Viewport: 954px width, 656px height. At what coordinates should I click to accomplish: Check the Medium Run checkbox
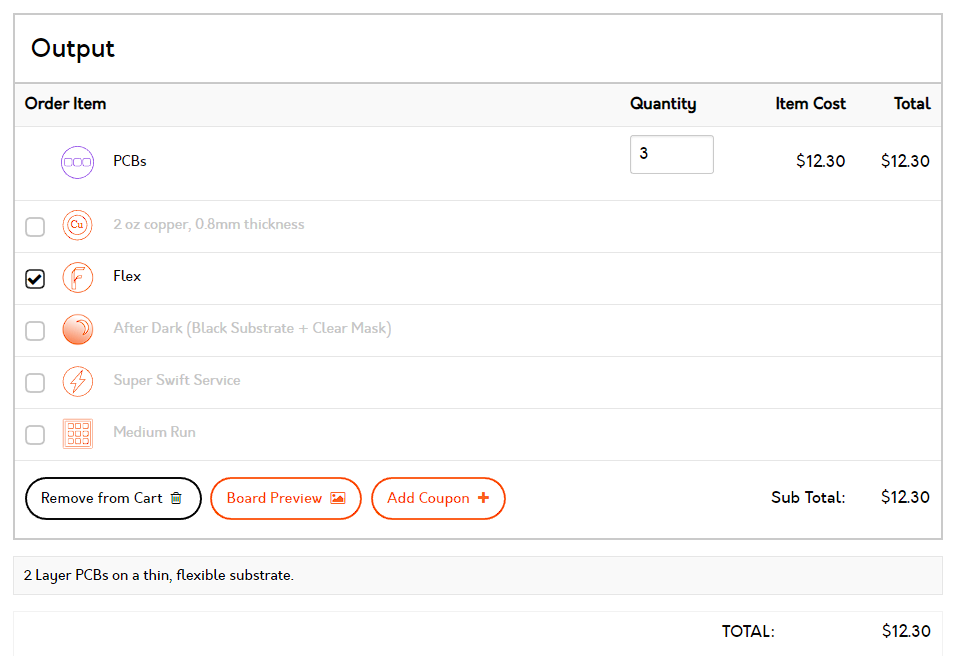click(x=35, y=435)
